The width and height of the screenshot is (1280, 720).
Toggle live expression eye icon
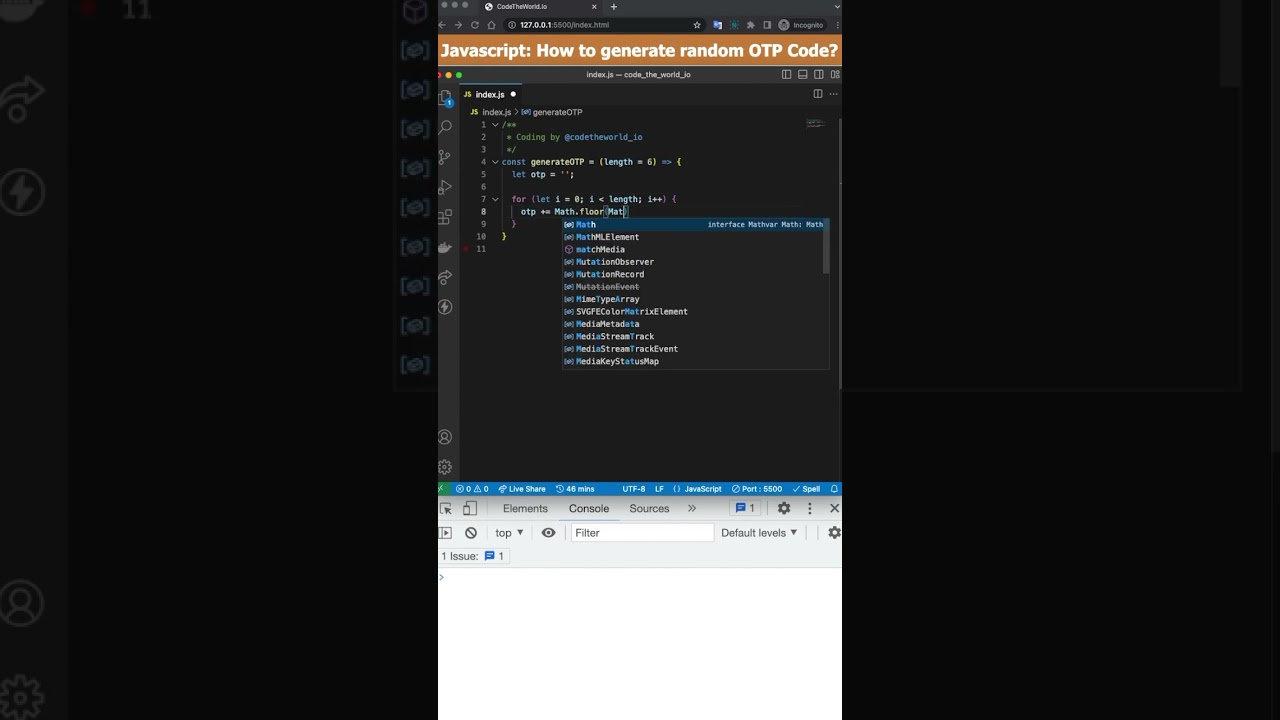click(548, 533)
